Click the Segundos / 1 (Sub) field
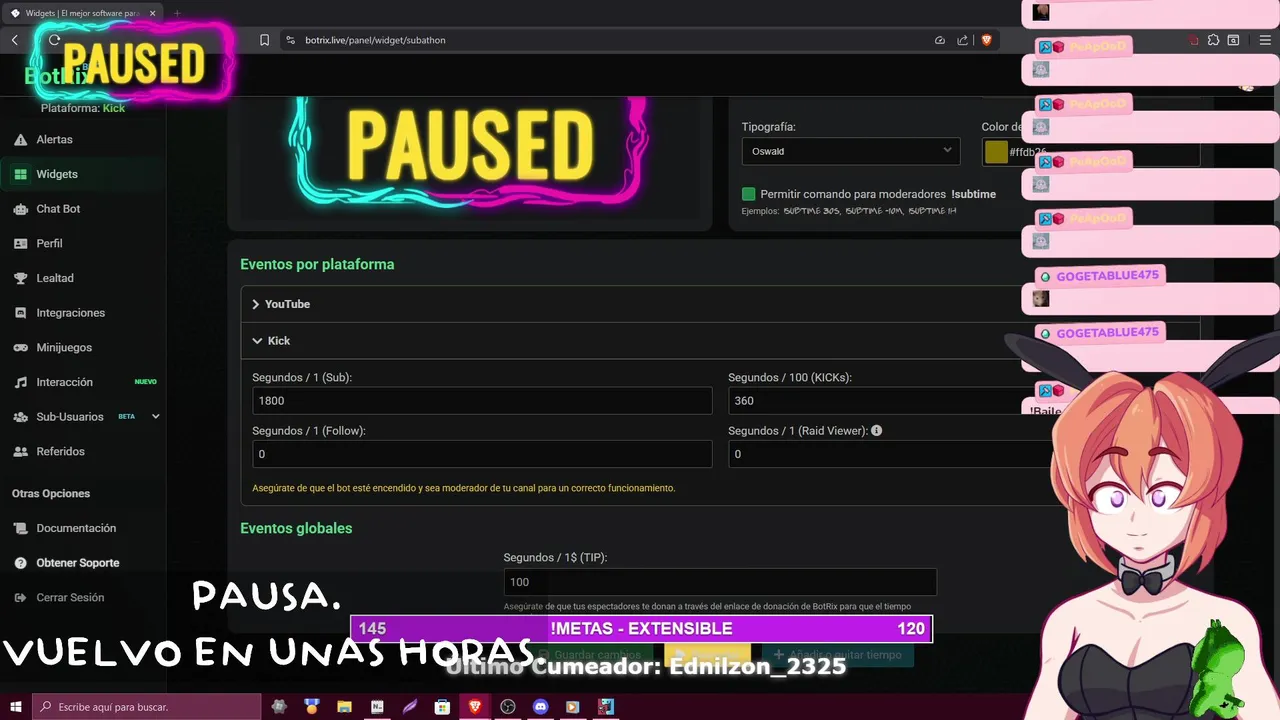 (482, 401)
